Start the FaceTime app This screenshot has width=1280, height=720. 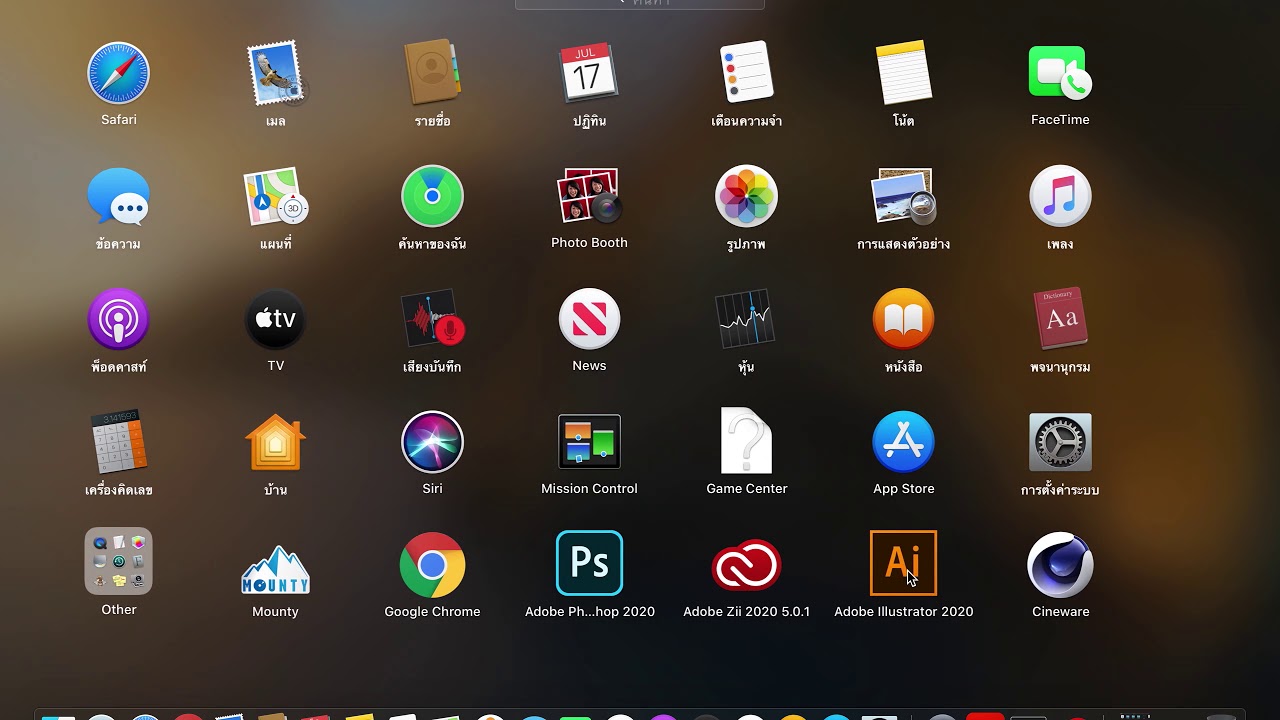click(x=1060, y=74)
